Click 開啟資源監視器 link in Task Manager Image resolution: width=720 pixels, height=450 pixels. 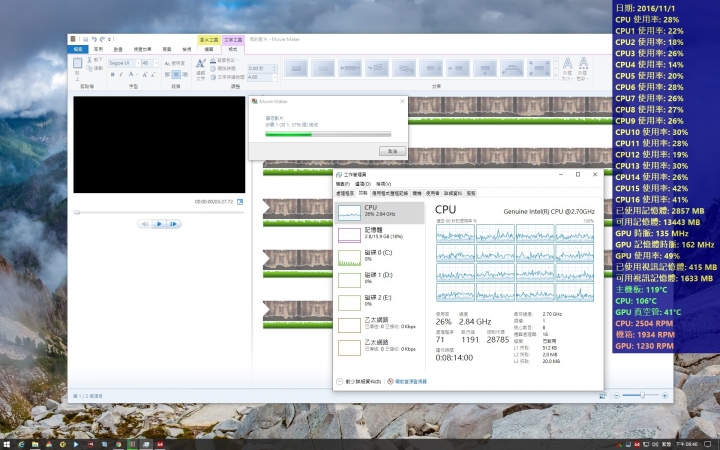[x=410, y=381]
